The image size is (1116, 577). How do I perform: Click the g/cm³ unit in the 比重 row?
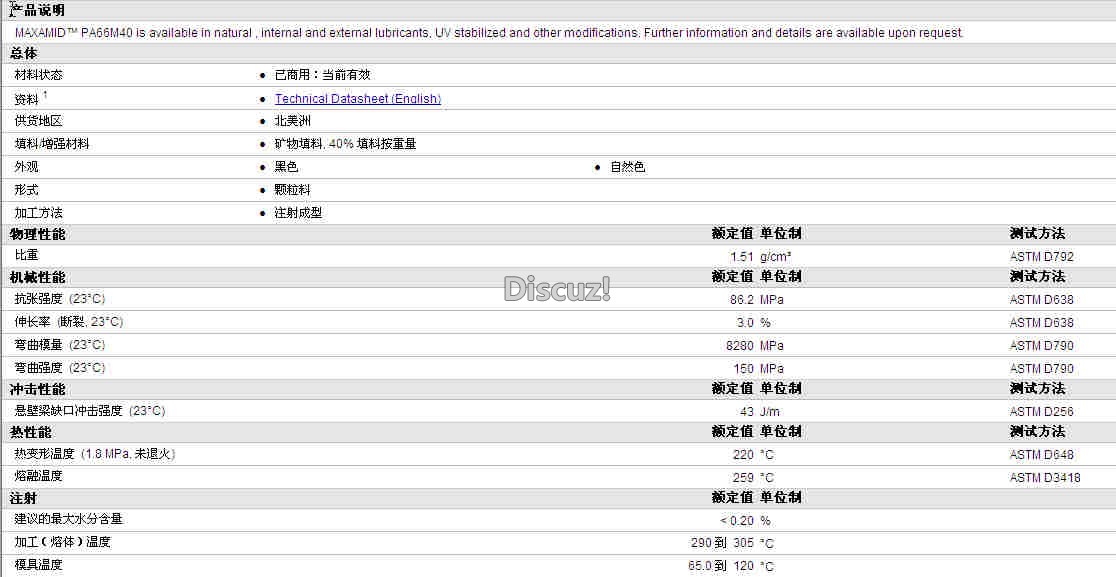click(x=775, y=257)
